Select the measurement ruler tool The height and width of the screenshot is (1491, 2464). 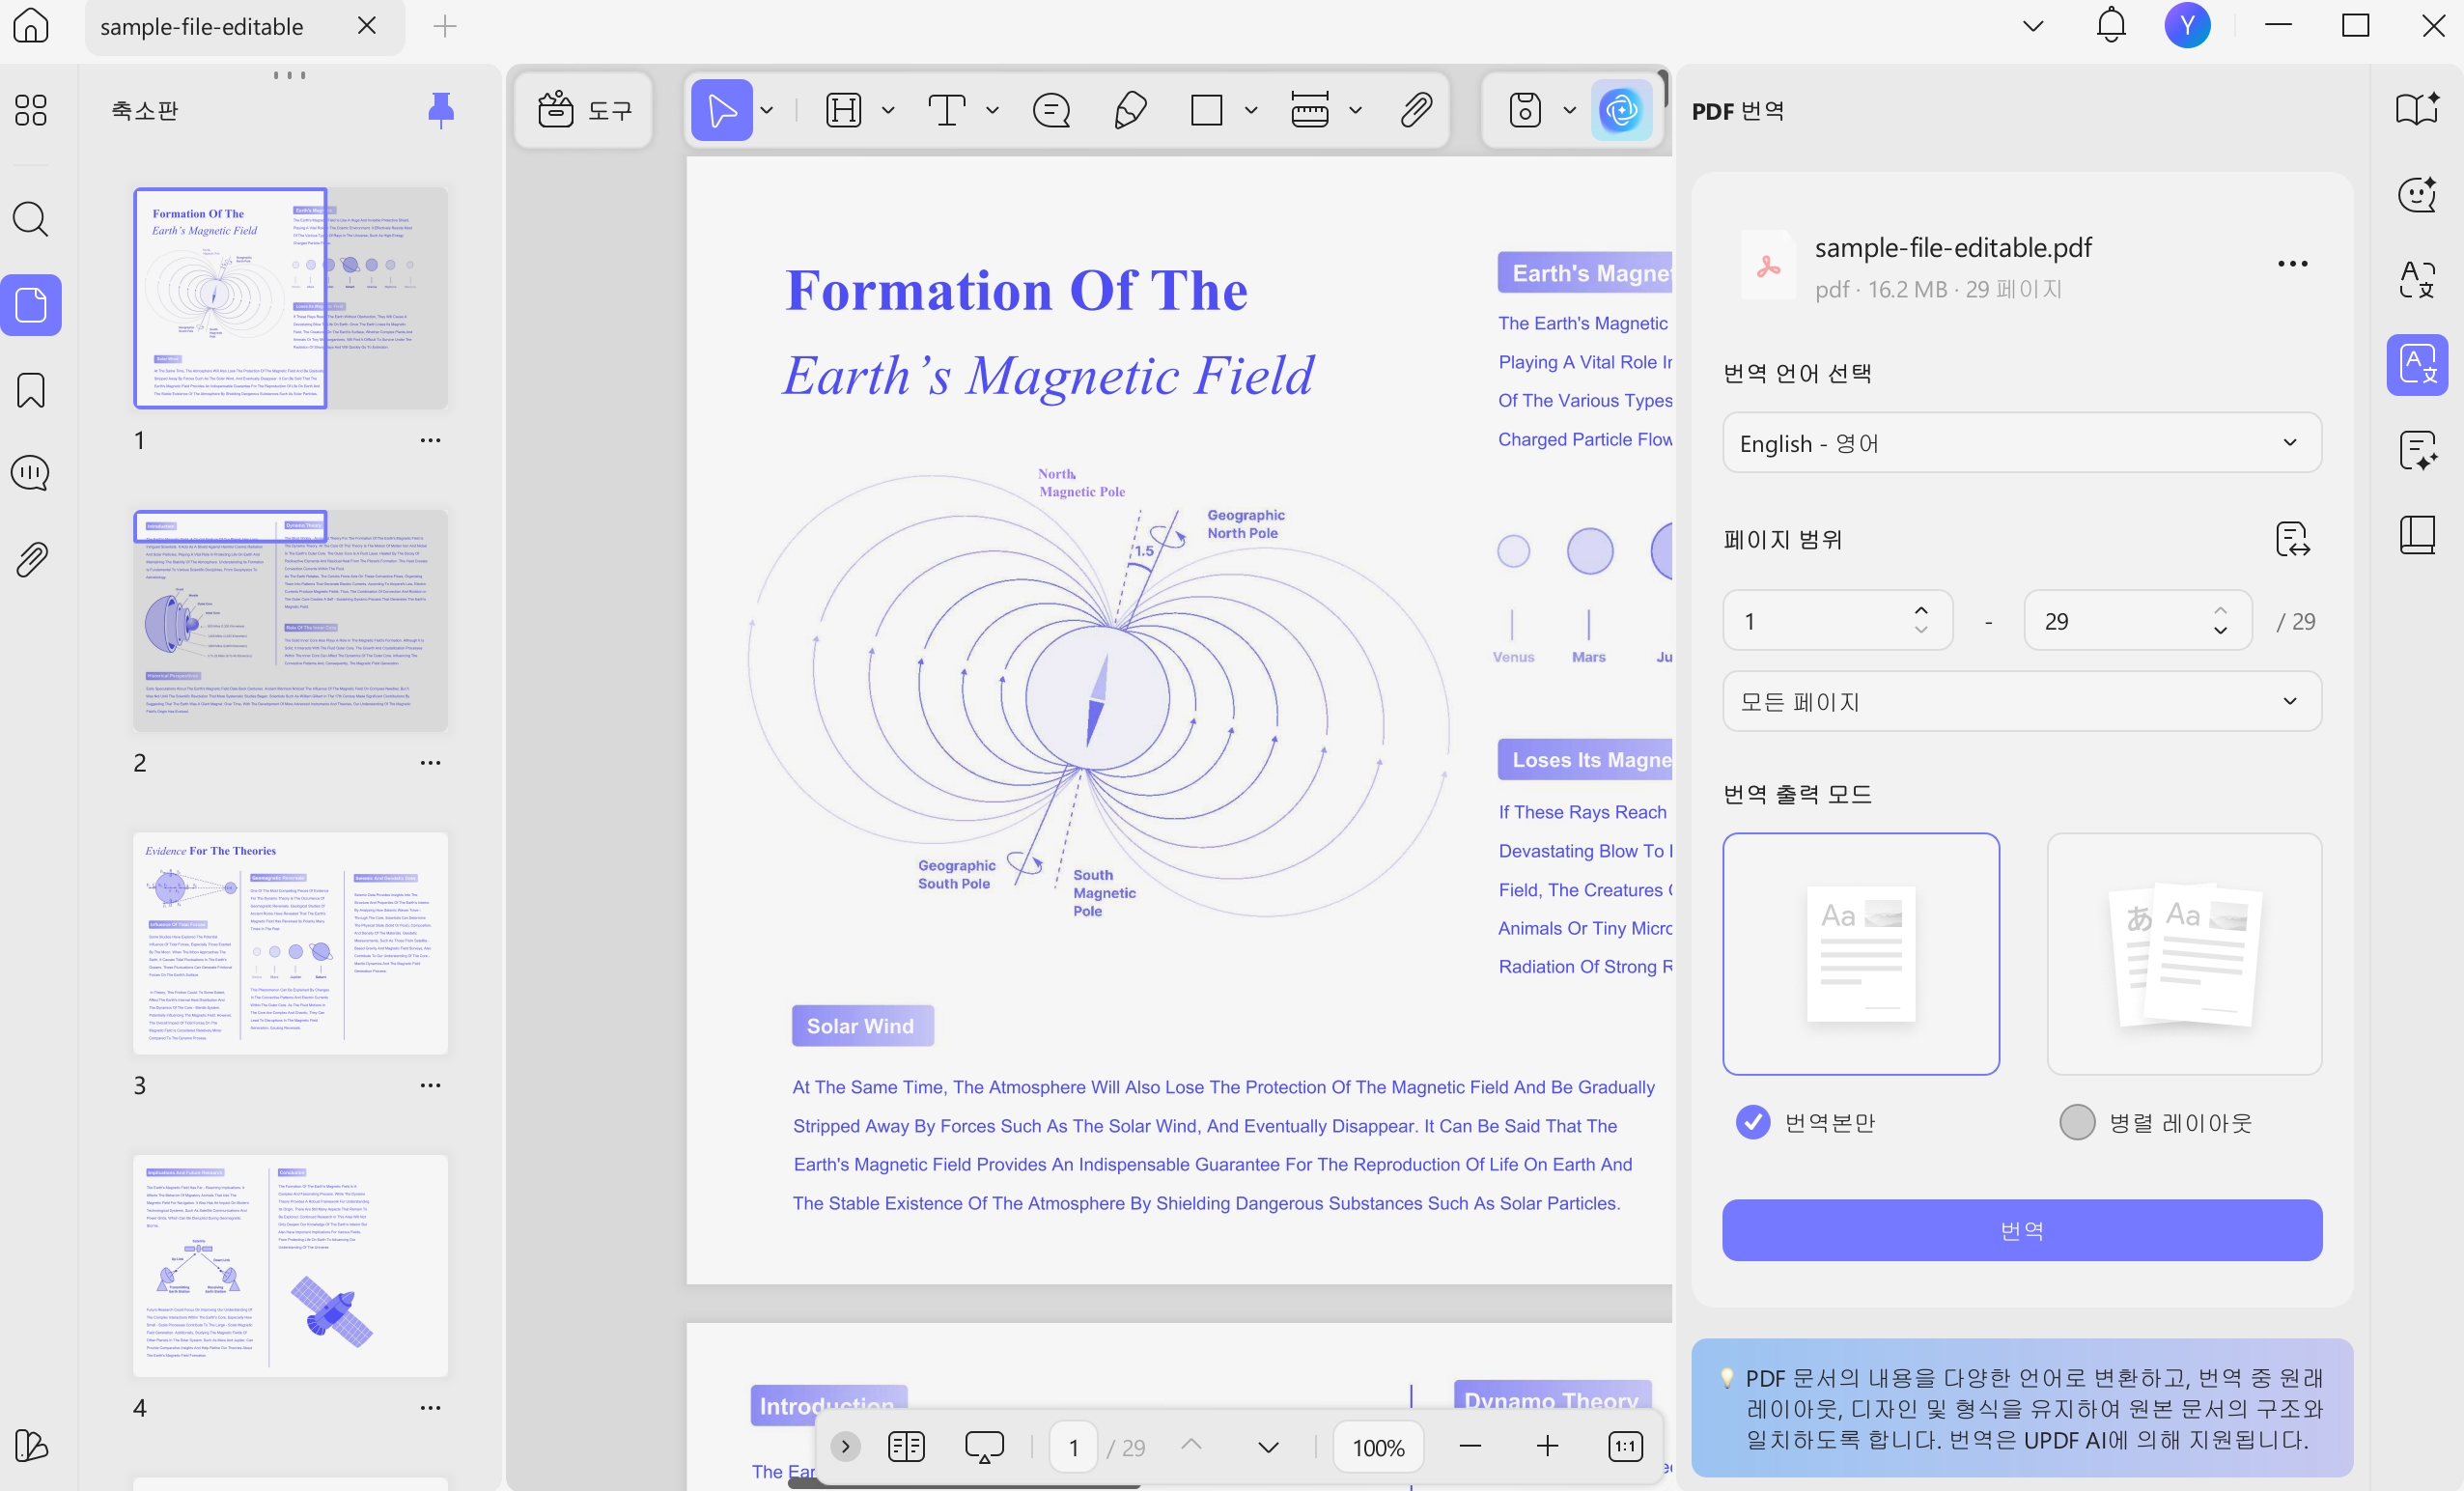[x=1310, y=110]
